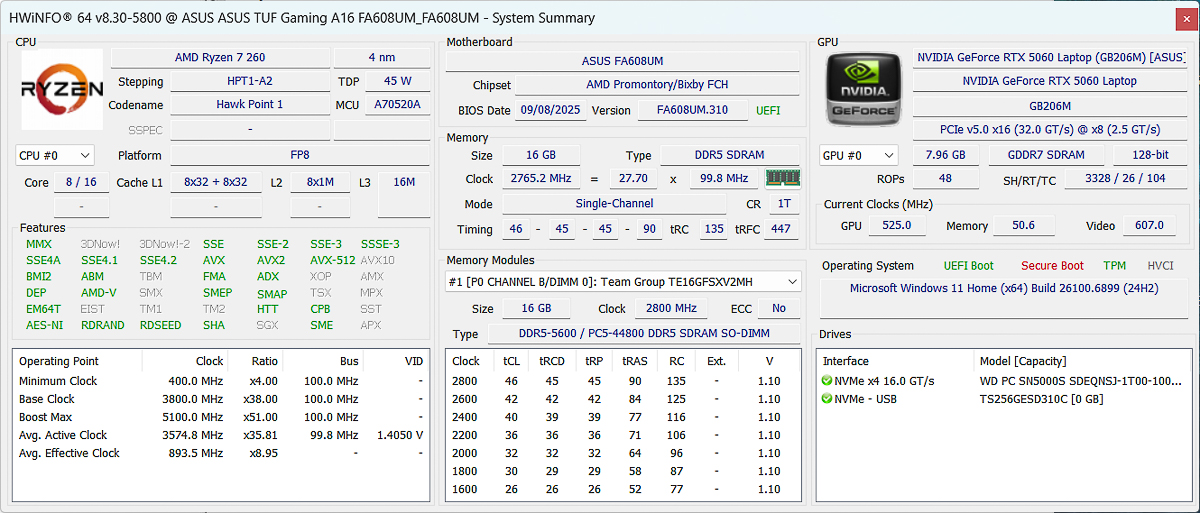
Task: Click the green memory module icon
Action: point(782,178)
